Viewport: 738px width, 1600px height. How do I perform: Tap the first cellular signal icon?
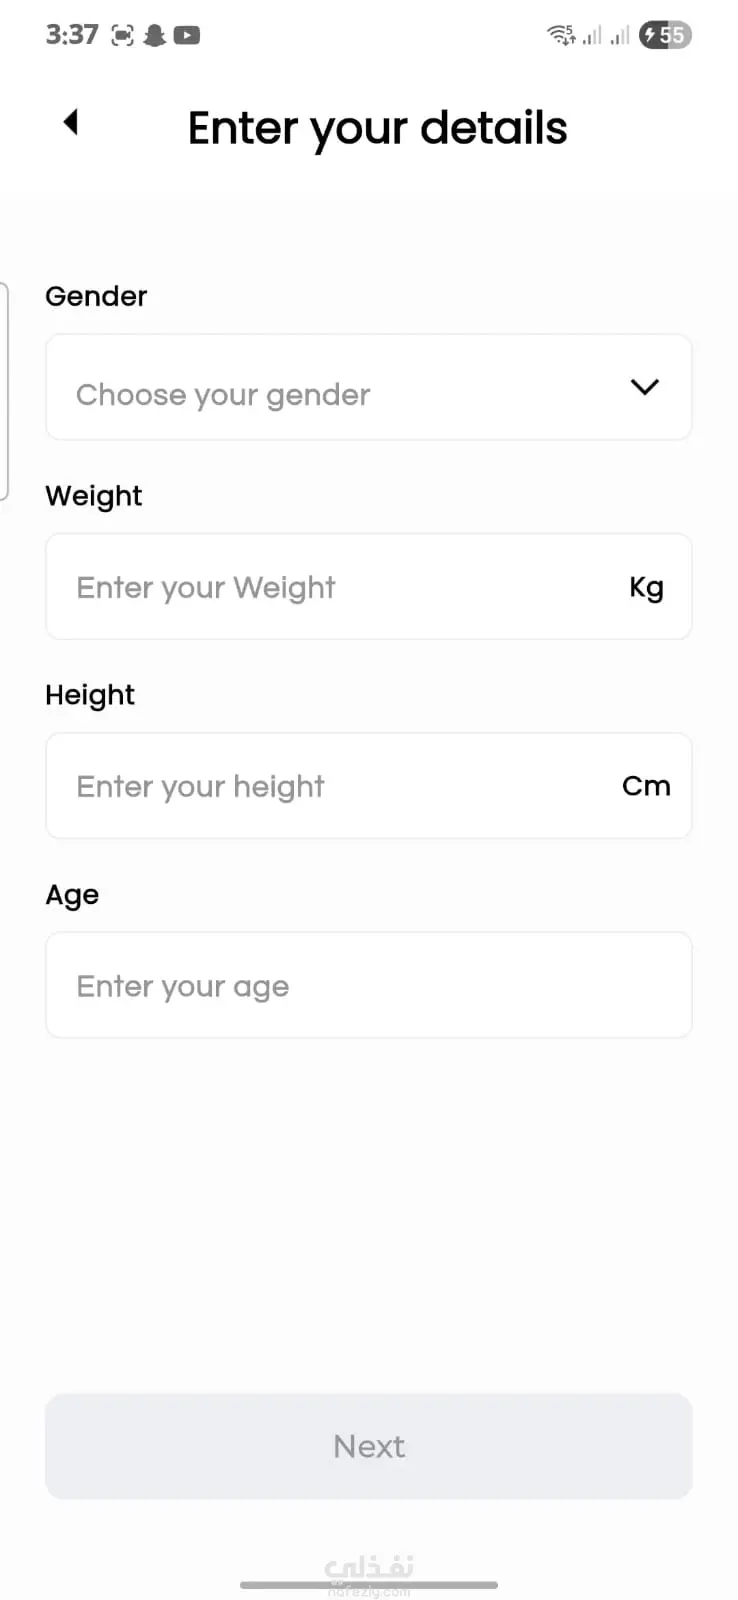[593, 37]
